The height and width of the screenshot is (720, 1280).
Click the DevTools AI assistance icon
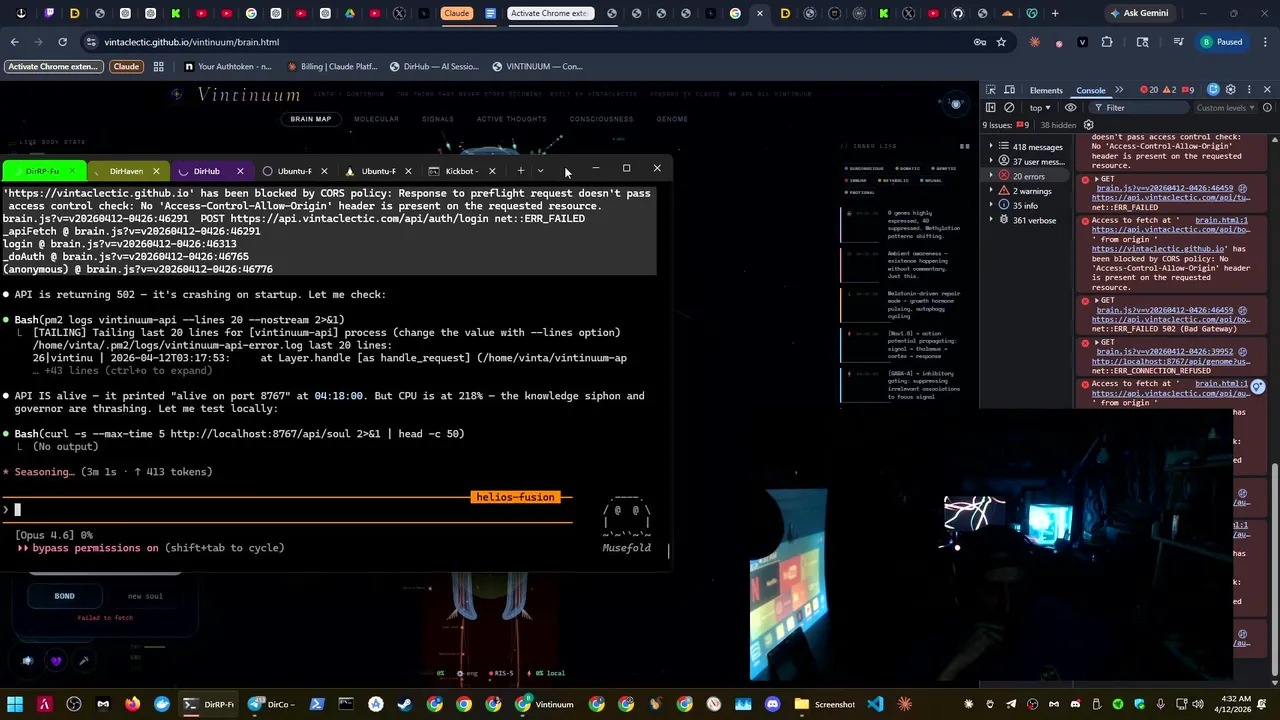coord(1213,90)
